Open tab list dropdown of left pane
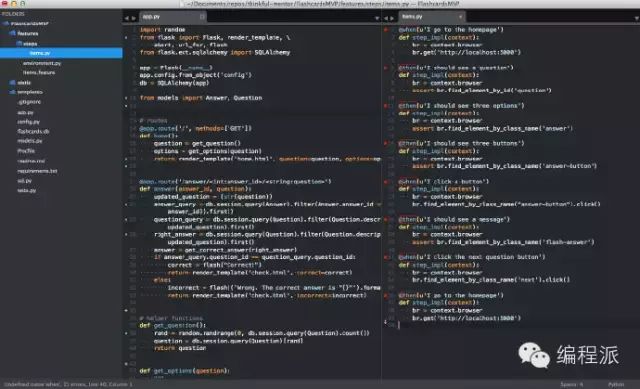The image size is (640, 389). [377, 18]
